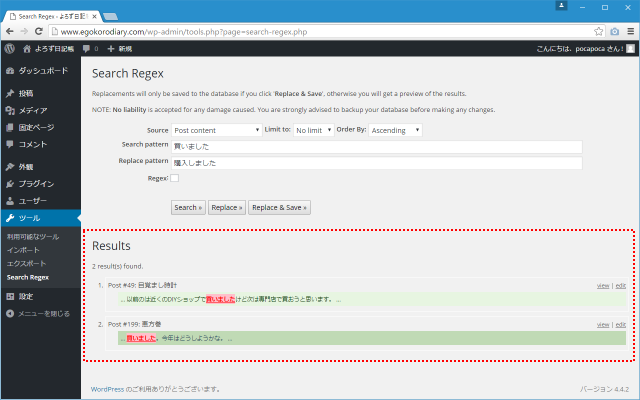Bookmark this page with the star icon
Screen dimensions: 640x400
pyautogui.click(x=599, y=31)
